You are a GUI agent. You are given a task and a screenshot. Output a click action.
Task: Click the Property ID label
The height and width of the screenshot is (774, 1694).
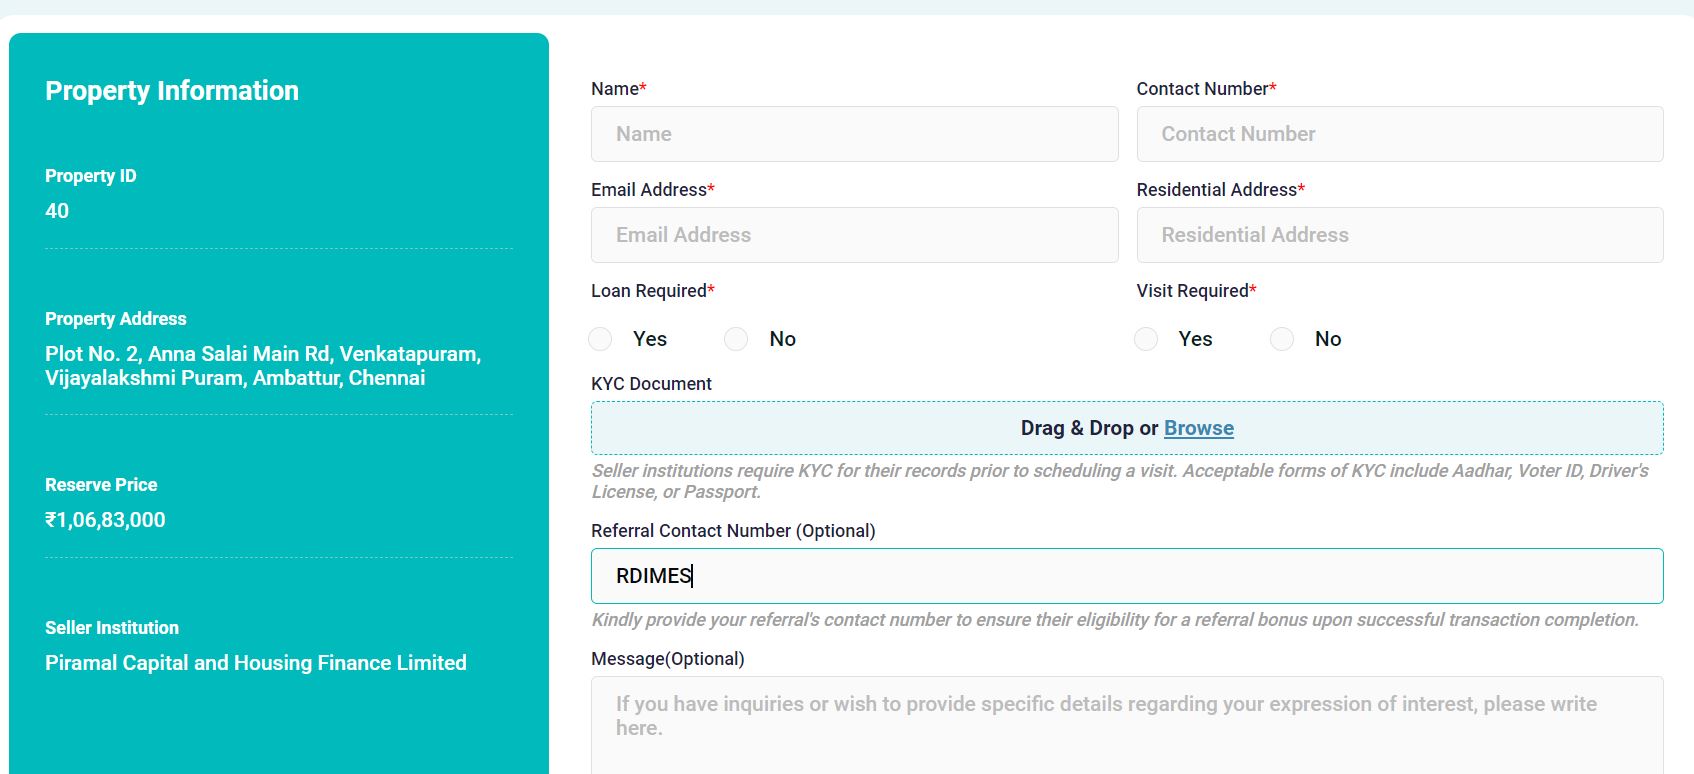[x=91, y=176]
